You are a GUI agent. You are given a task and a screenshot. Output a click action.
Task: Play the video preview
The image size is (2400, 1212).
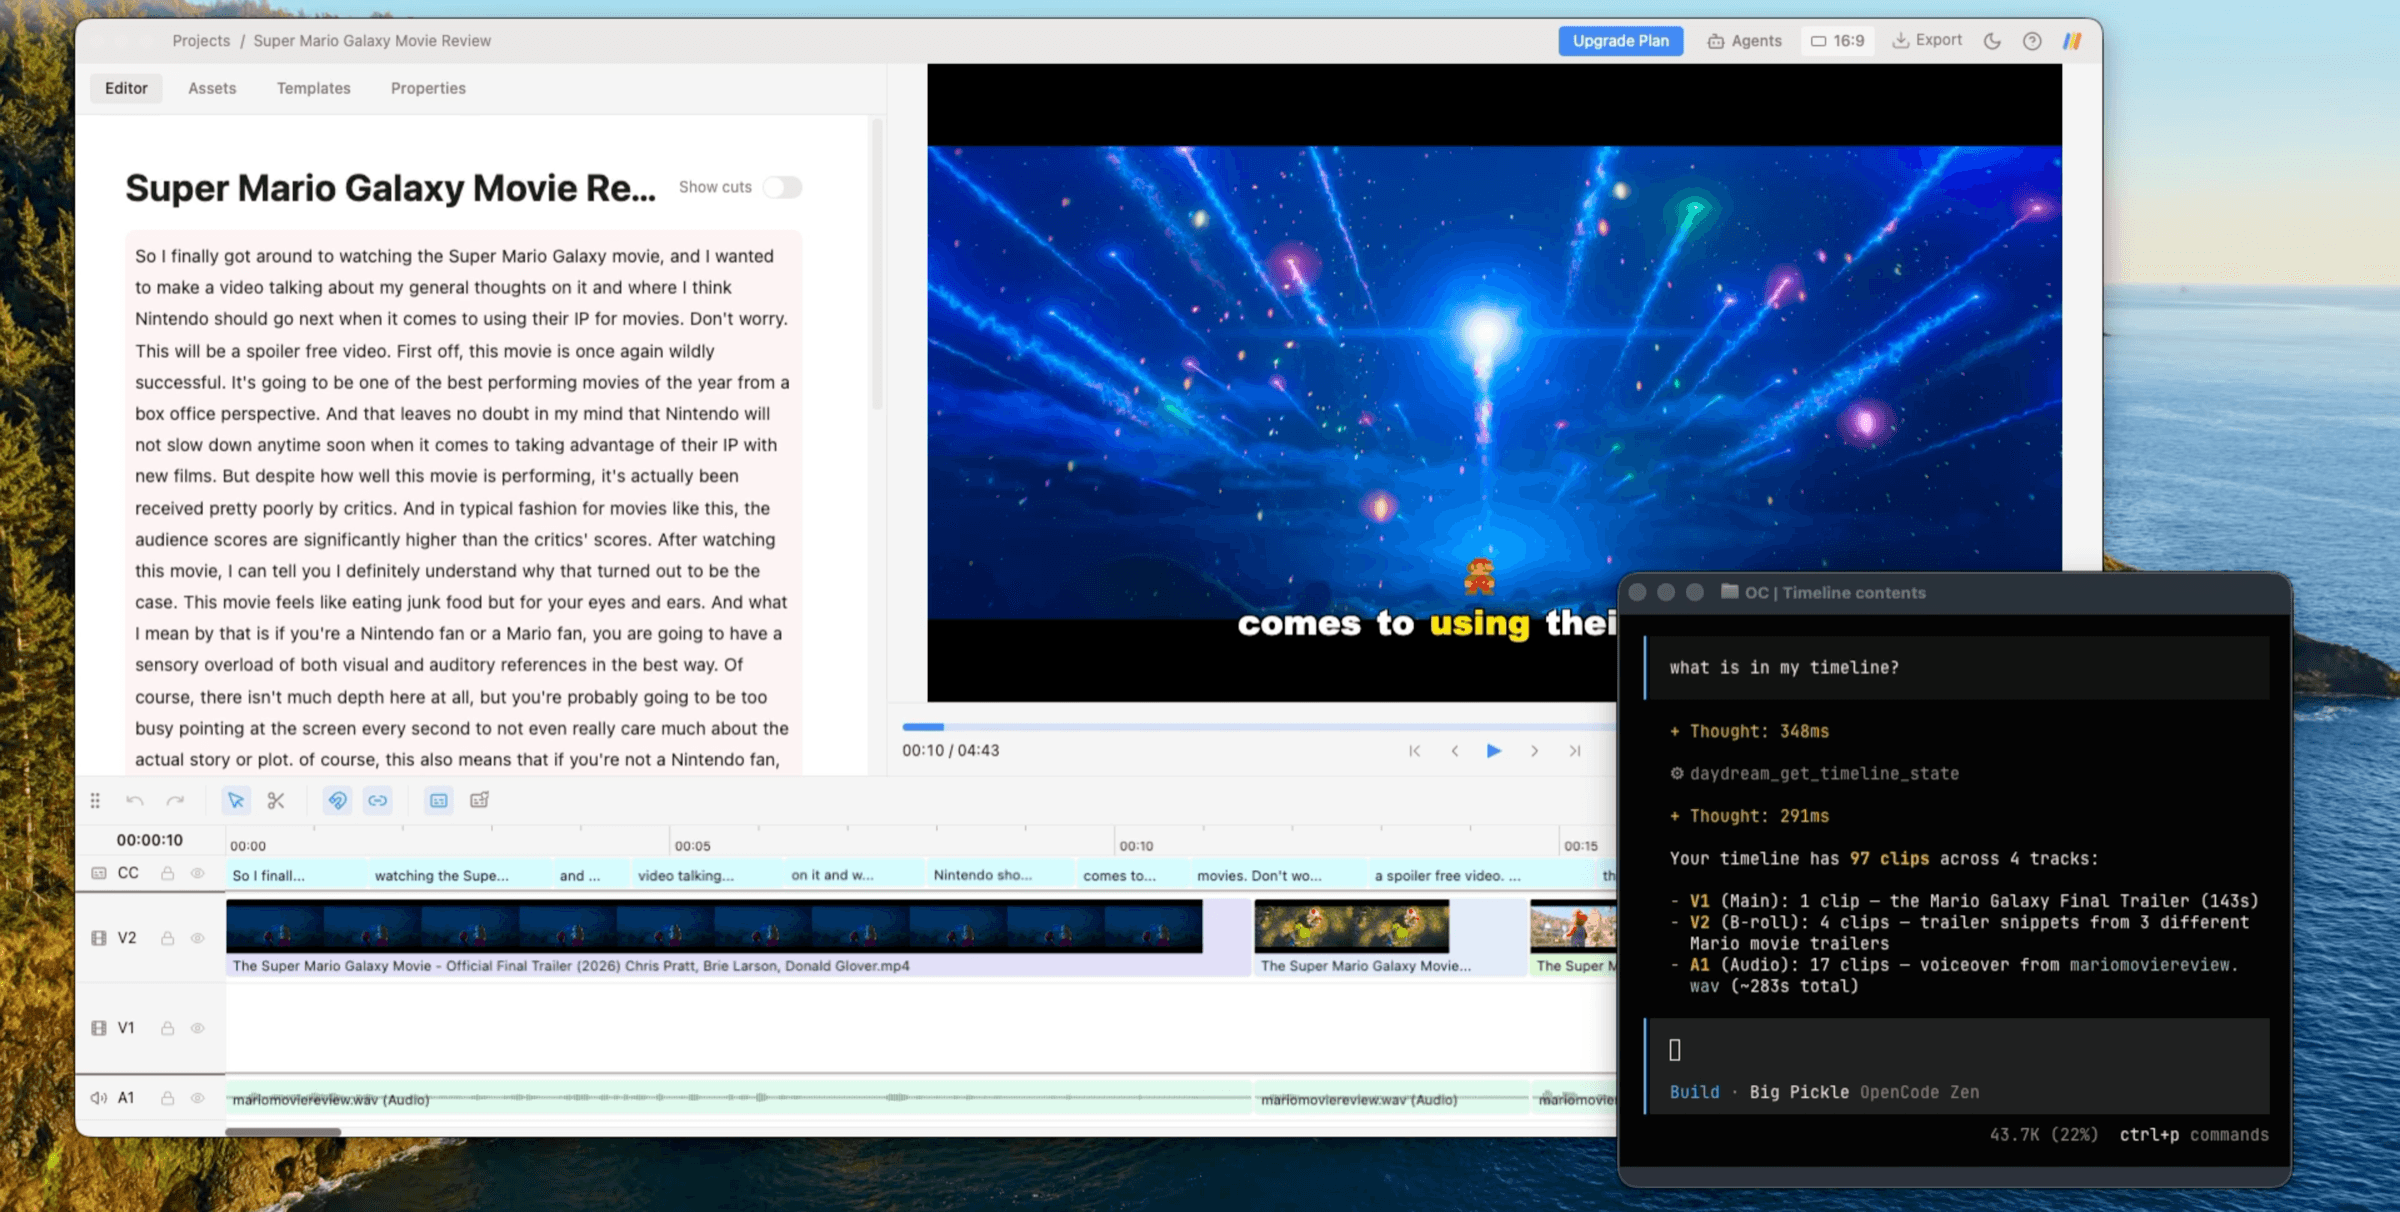pyautogui.click(x=1494, y=751)
